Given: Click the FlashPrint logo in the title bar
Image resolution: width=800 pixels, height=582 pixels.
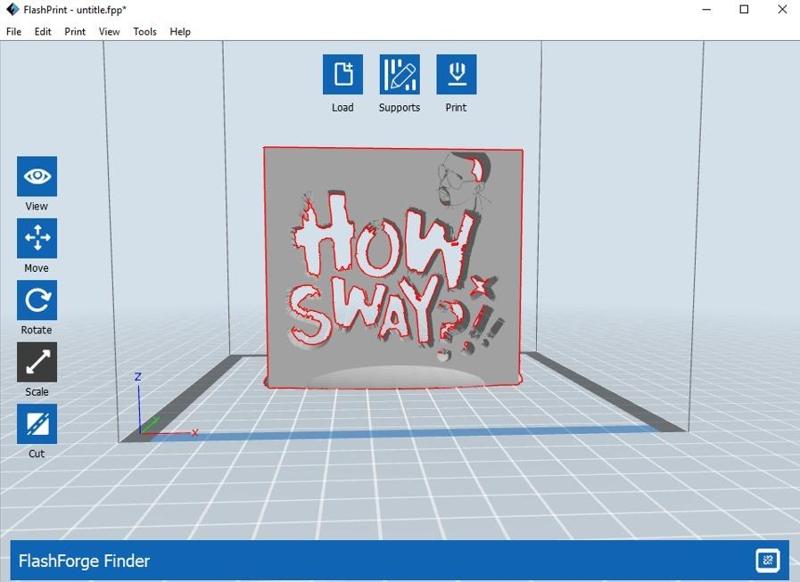Looking at the screenshot, I should click(12, 9).
